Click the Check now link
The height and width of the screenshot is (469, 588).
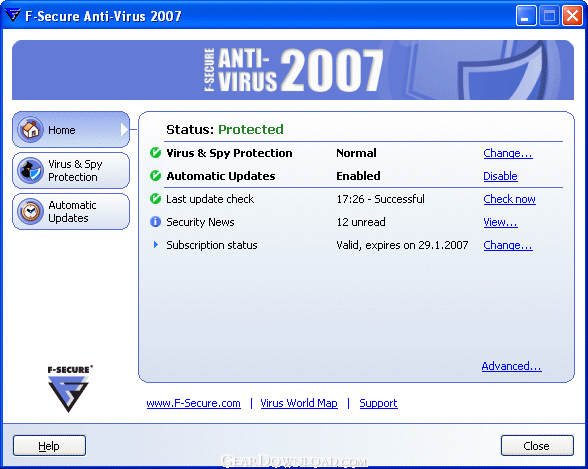[509, 199]
